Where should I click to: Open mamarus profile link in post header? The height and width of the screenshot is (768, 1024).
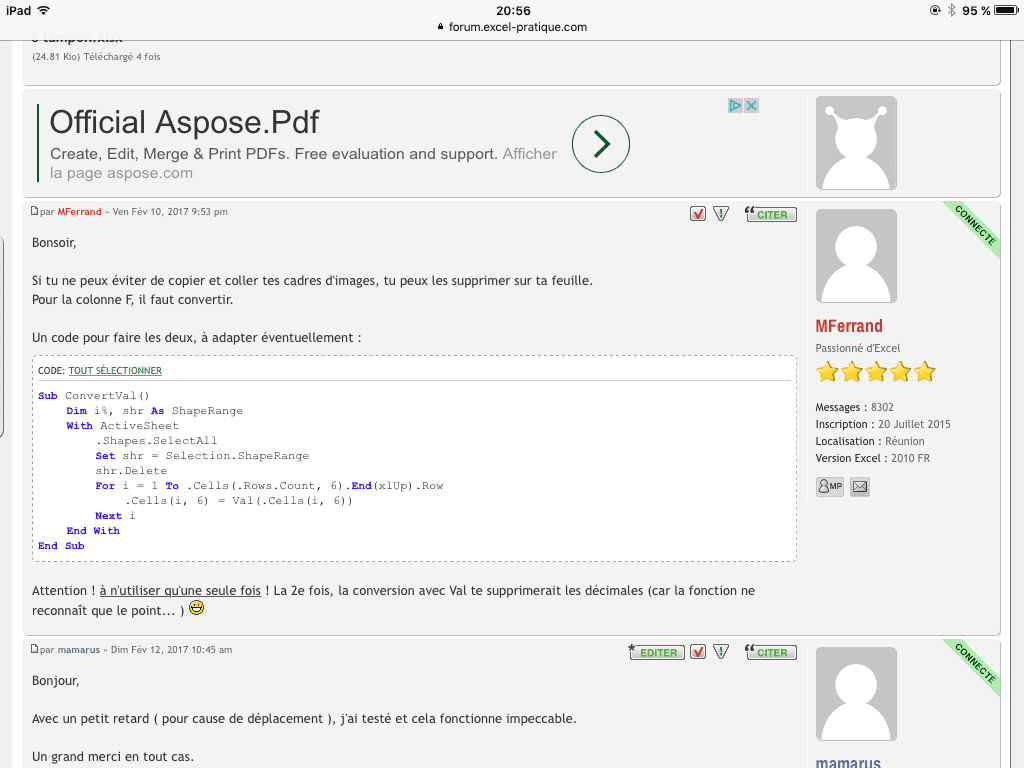click(x=79, y=650)
